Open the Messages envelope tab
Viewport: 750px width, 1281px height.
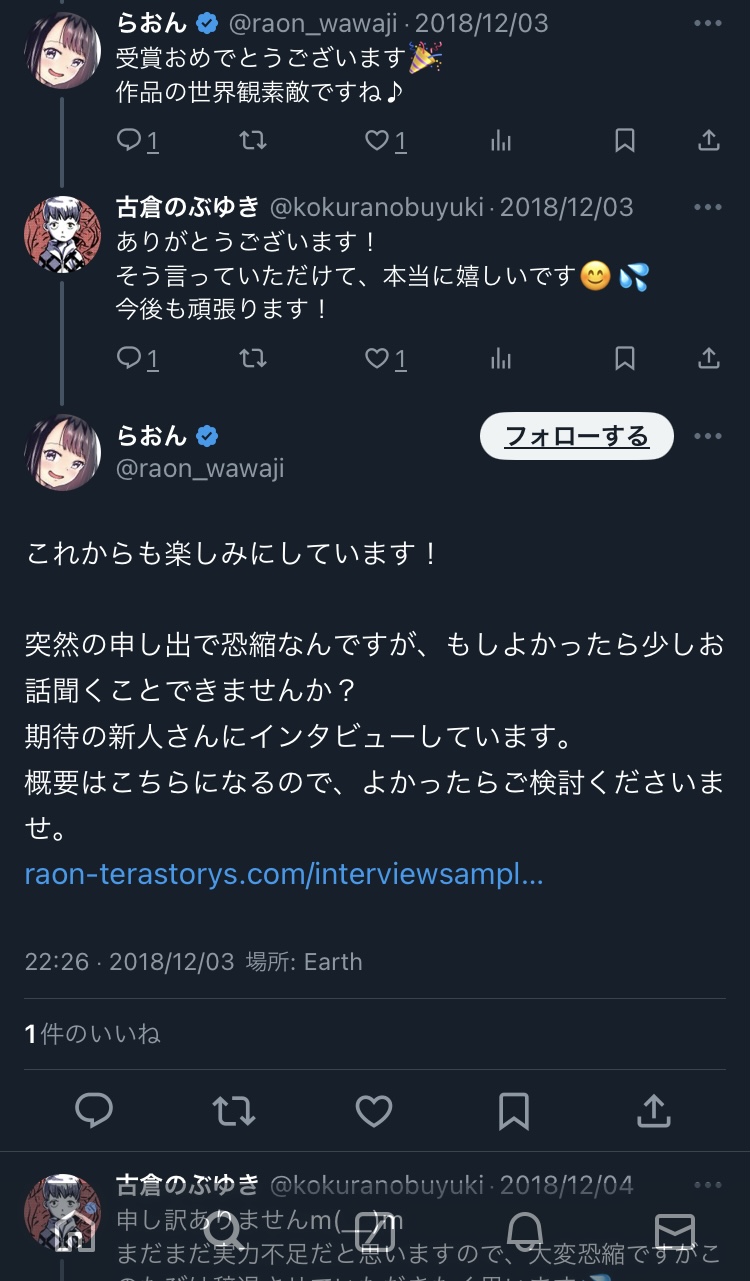[x=674, y=1232]
